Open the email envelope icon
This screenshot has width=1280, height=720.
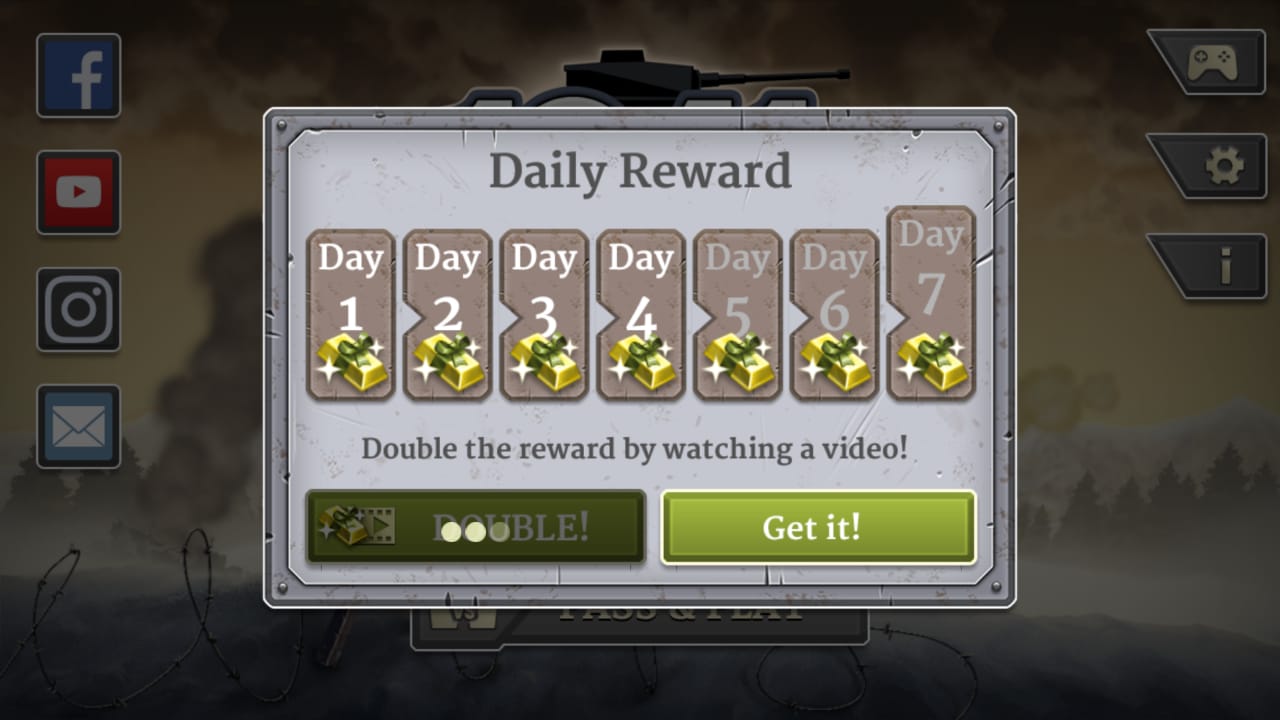click(x=79, y=427)
